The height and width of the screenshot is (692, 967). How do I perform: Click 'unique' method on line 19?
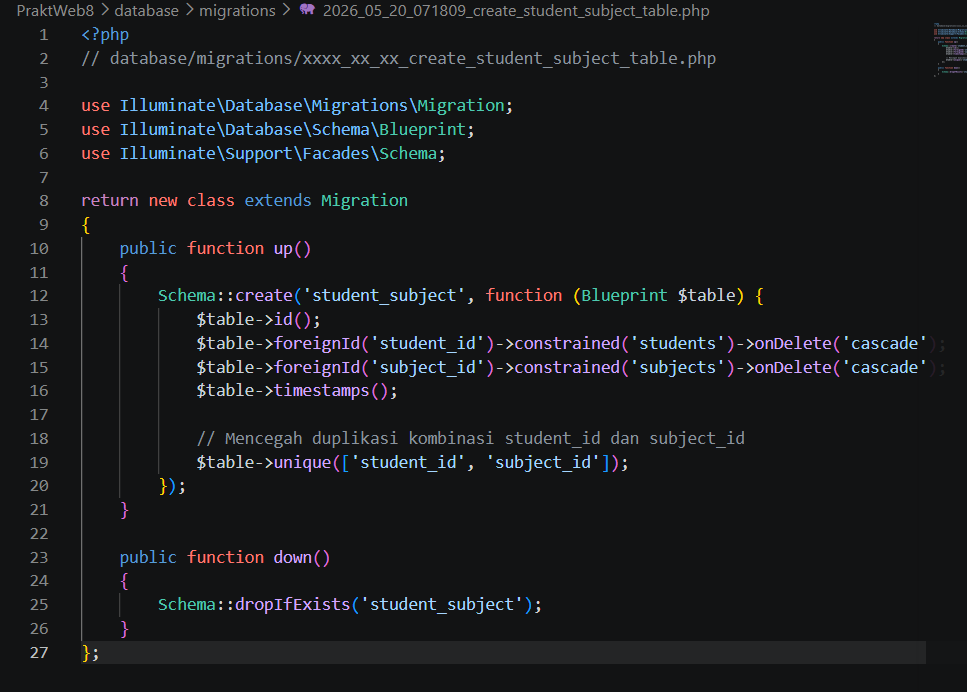pos(302,463)
